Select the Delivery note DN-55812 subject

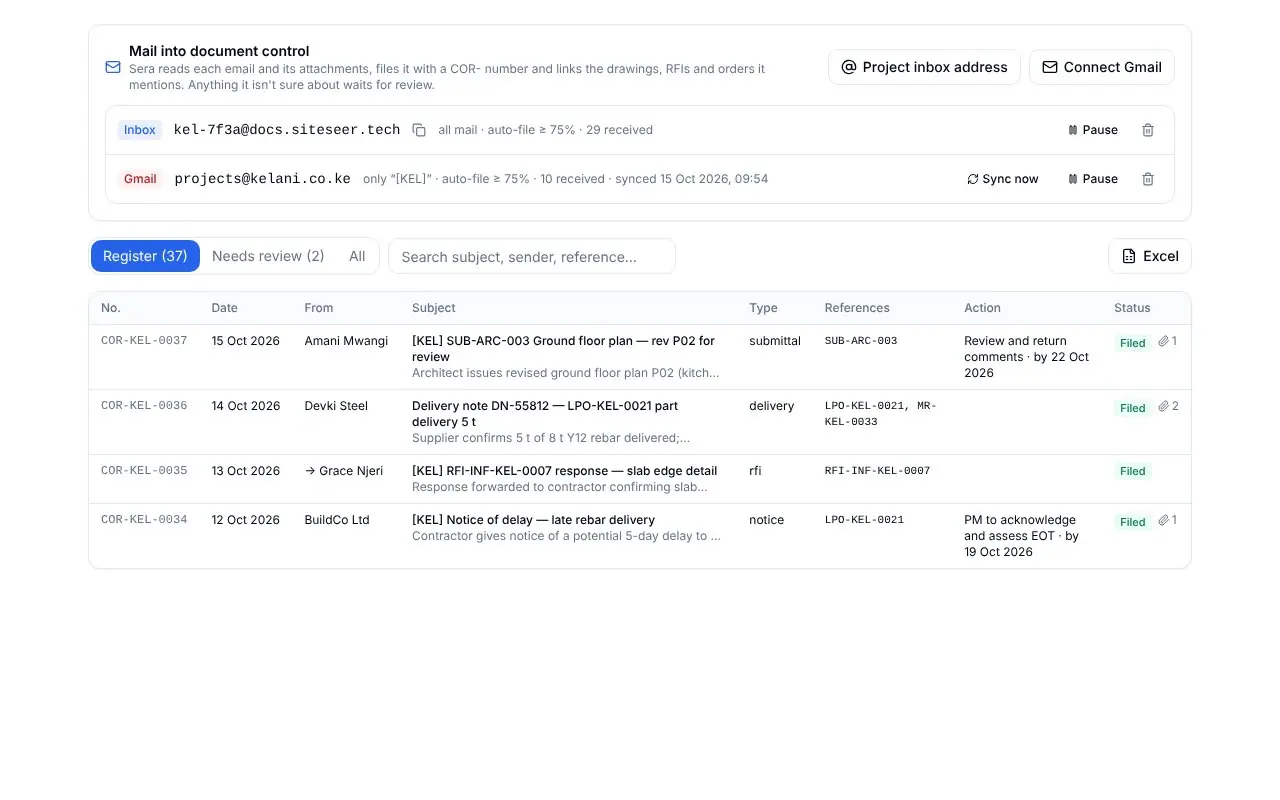545,414
